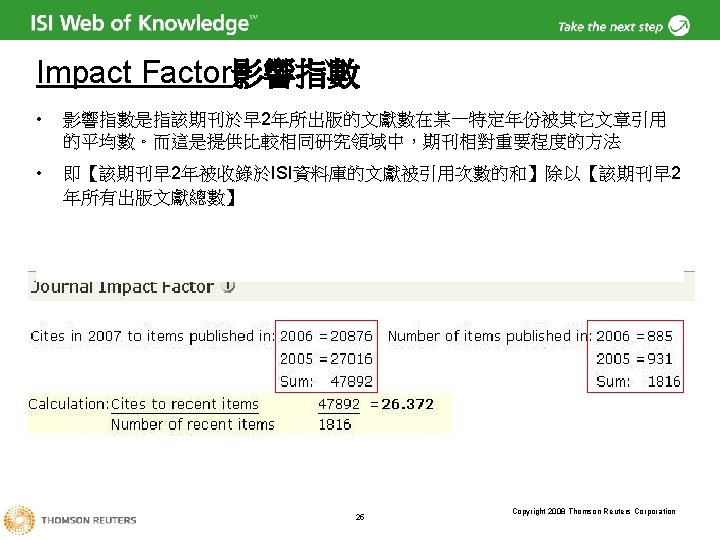Click the denominator 1816 in the calculation
Viewport: 720px width, 540px height.
point(335,425)
